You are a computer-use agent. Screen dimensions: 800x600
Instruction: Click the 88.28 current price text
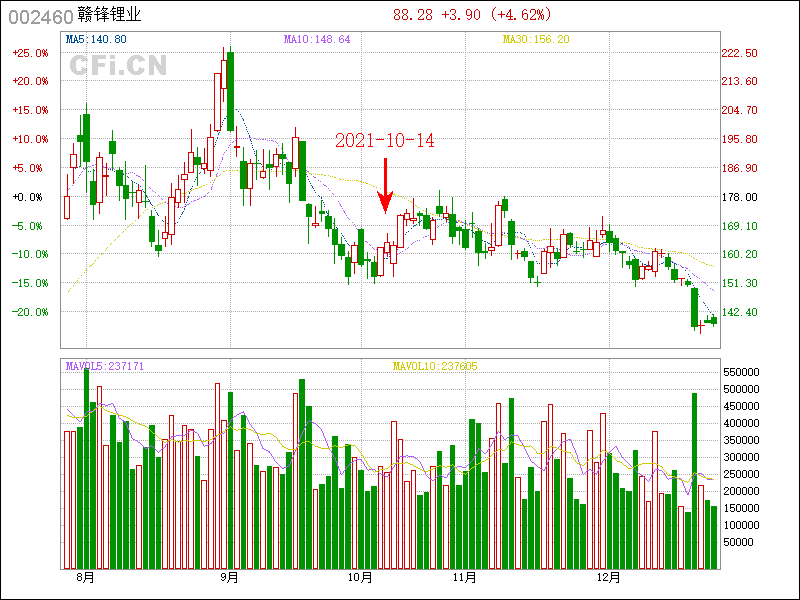412,15
